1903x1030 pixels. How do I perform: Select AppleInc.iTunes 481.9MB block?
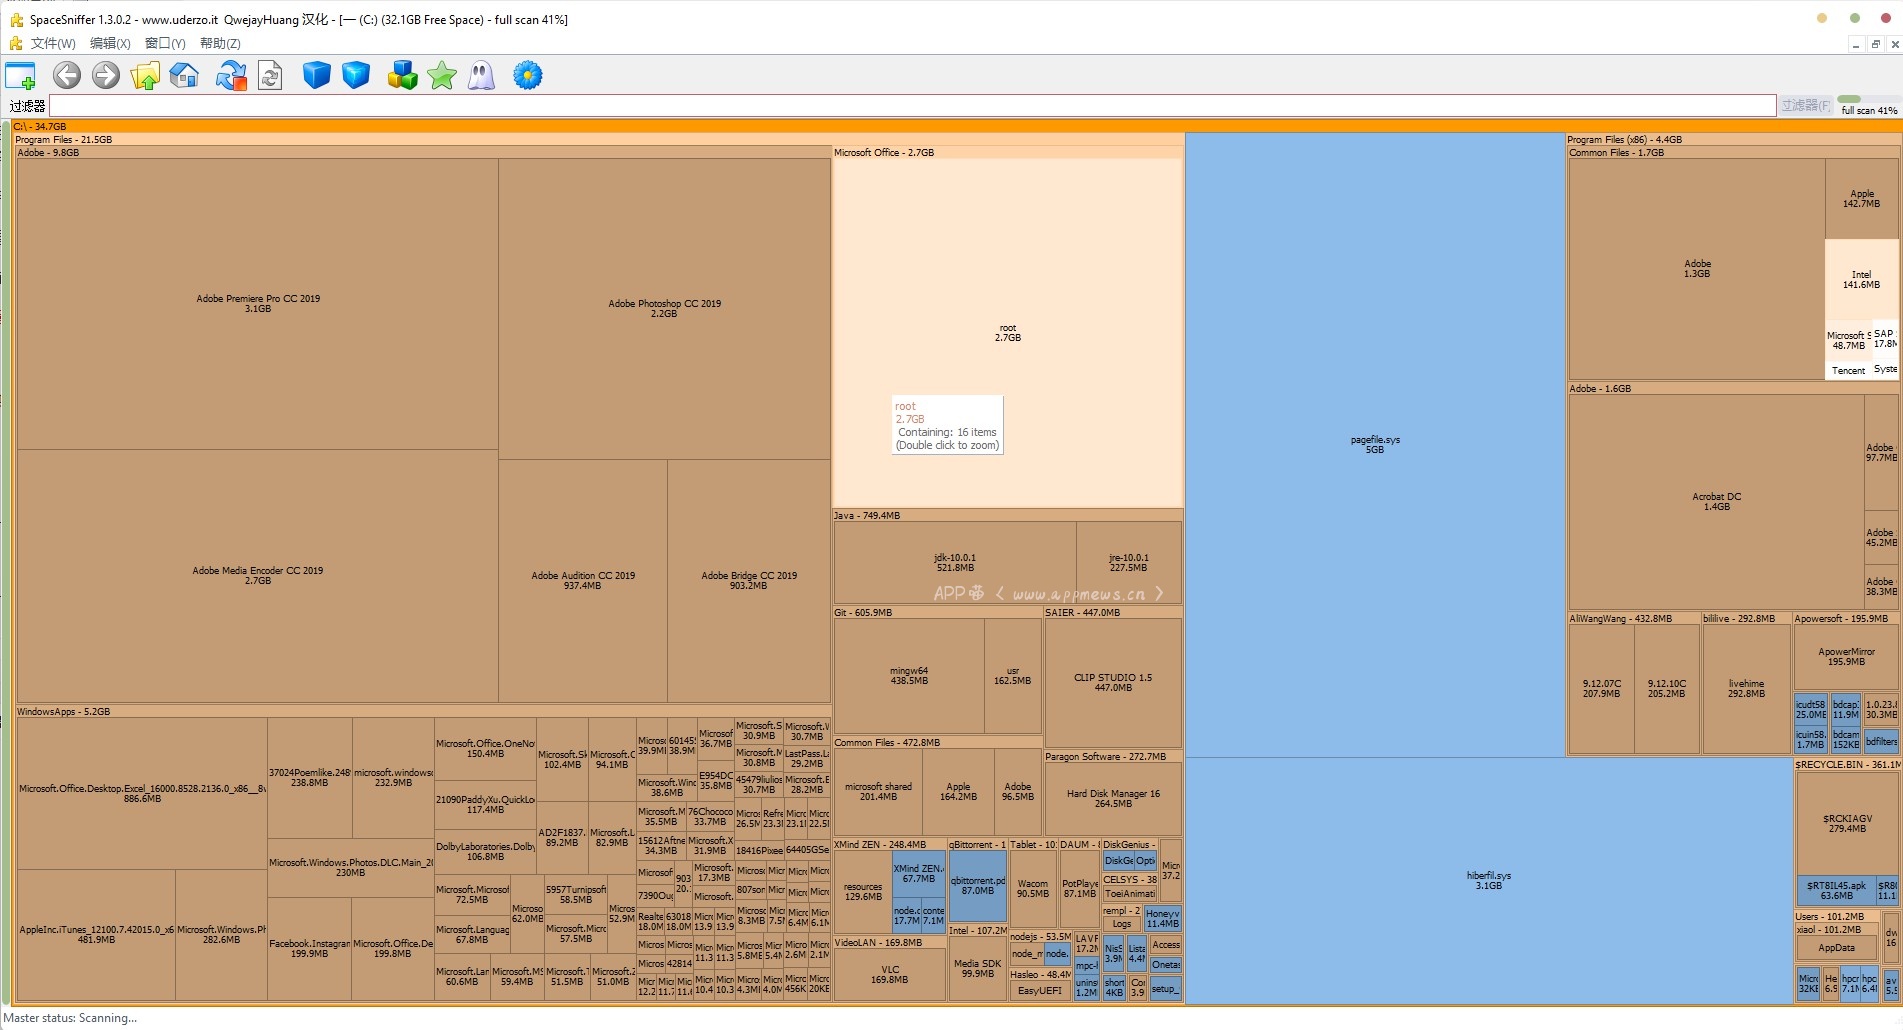tap(96, 935)
